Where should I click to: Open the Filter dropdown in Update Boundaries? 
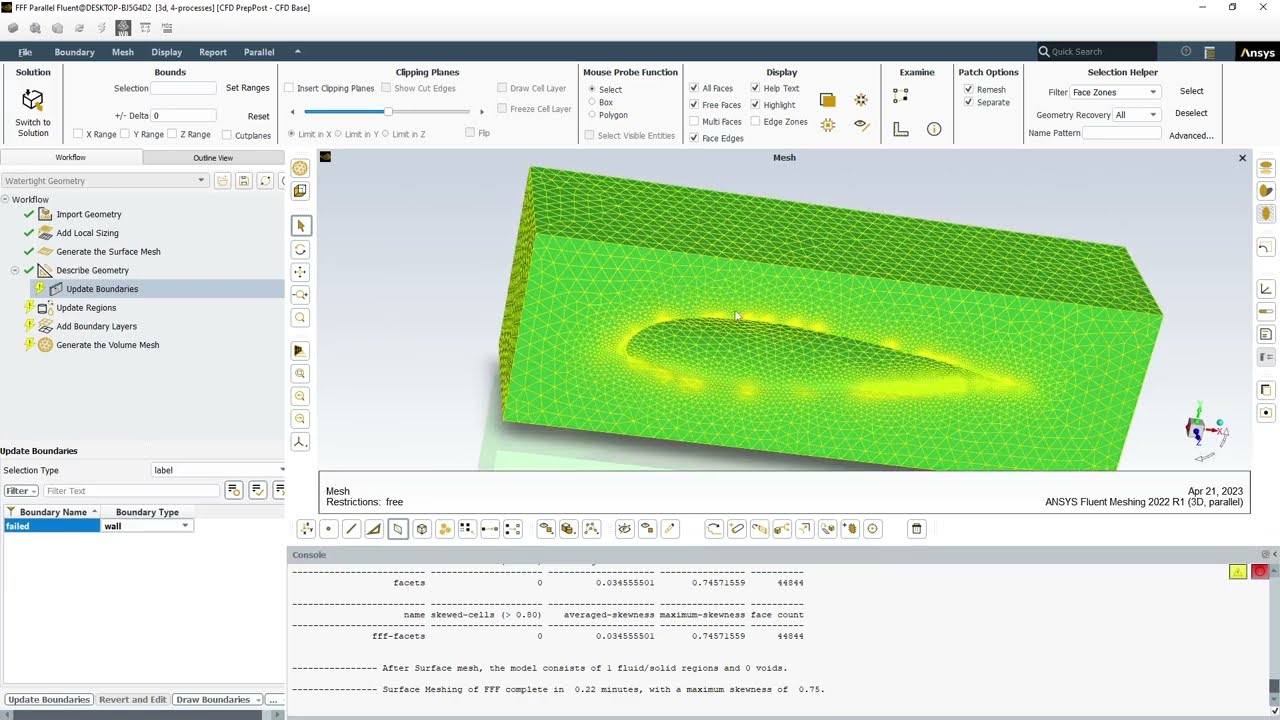21,491
